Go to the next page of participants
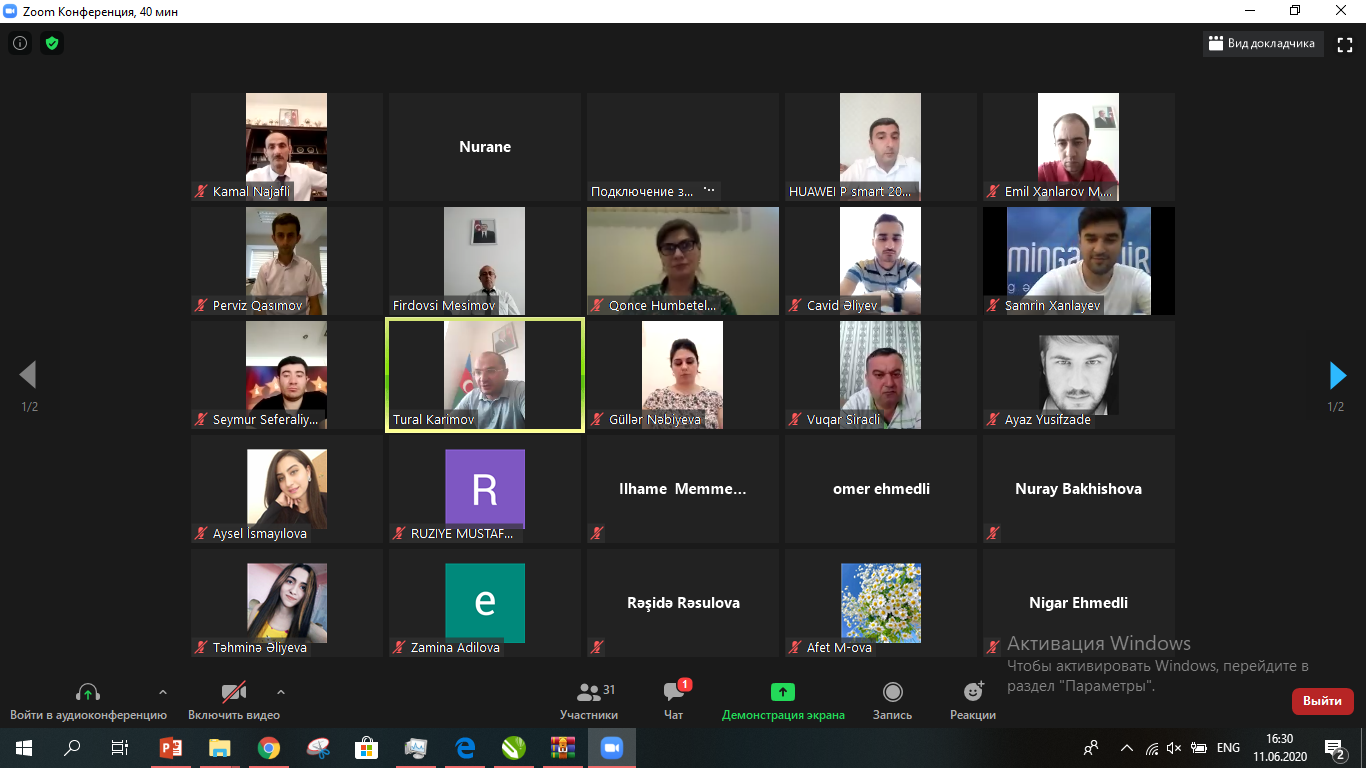The width and height of the screenshot is (1366, 768). [x=1337, y=375]
